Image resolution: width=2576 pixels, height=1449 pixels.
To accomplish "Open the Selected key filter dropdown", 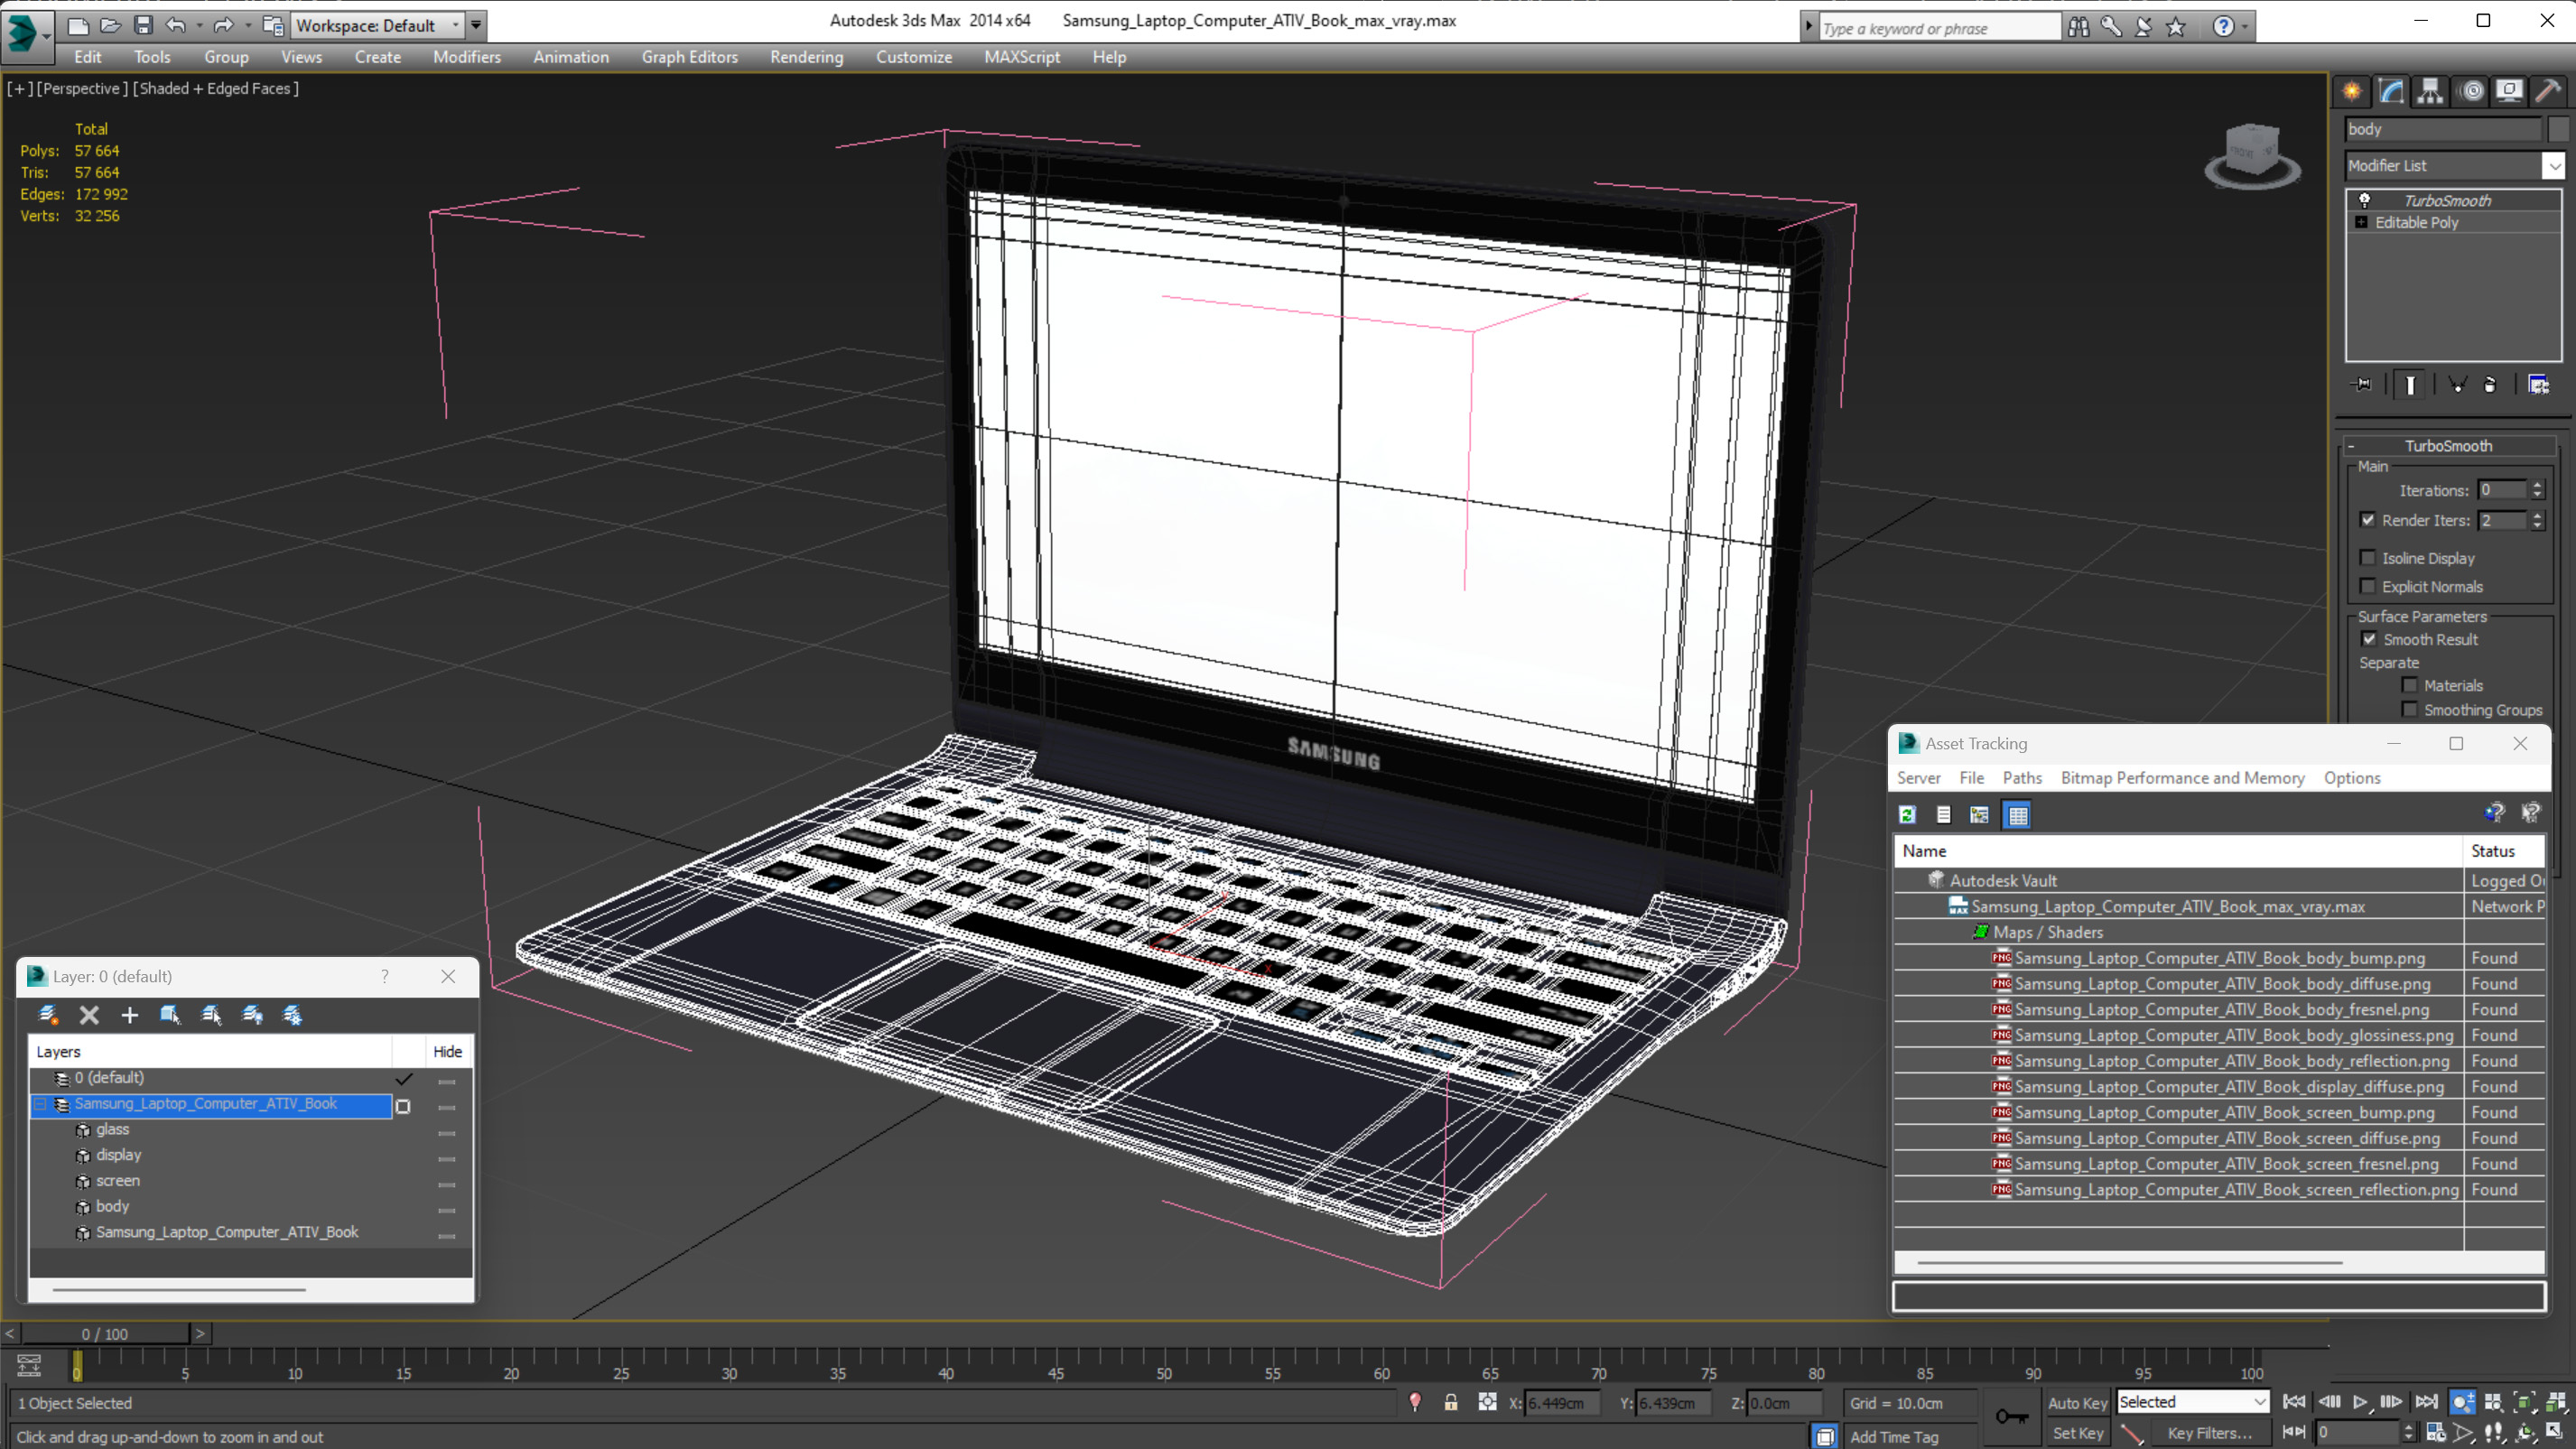I will [2258, 1402].
